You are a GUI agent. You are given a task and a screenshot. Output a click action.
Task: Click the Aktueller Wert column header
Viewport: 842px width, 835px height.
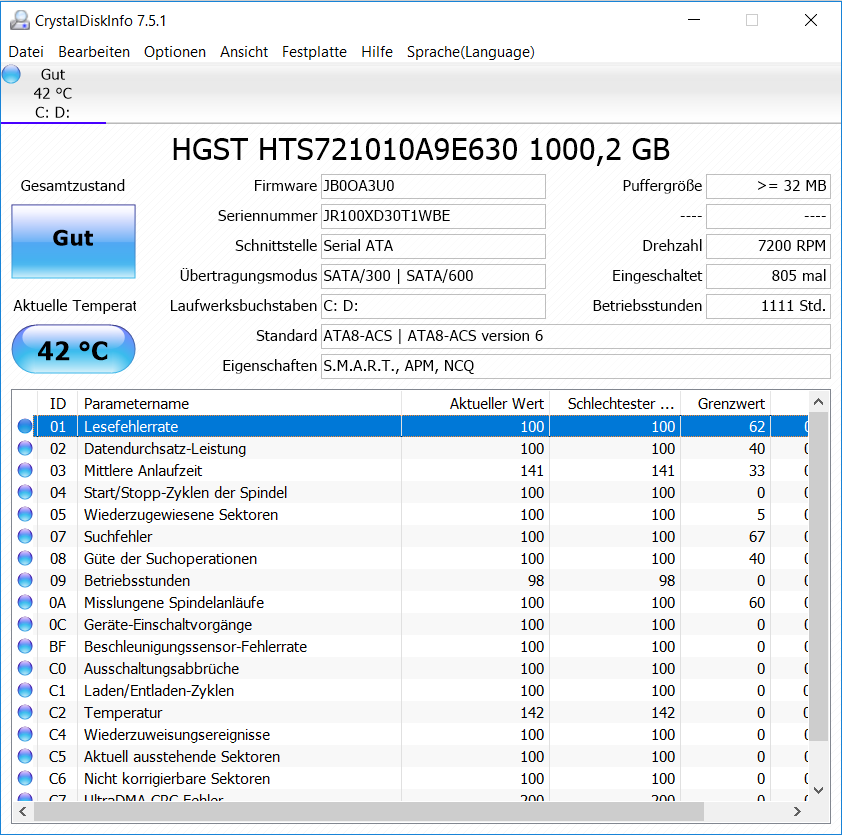pyautogui.click(x=475, y=403)
